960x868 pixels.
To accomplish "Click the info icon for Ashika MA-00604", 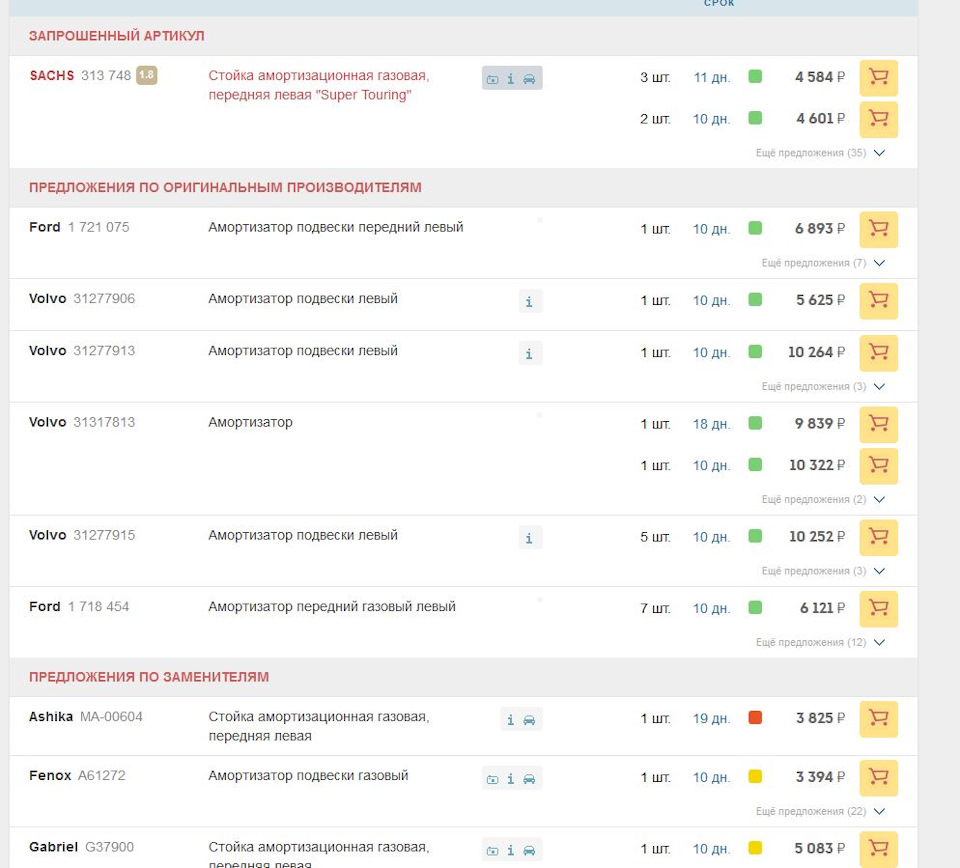I will (511, 719).
